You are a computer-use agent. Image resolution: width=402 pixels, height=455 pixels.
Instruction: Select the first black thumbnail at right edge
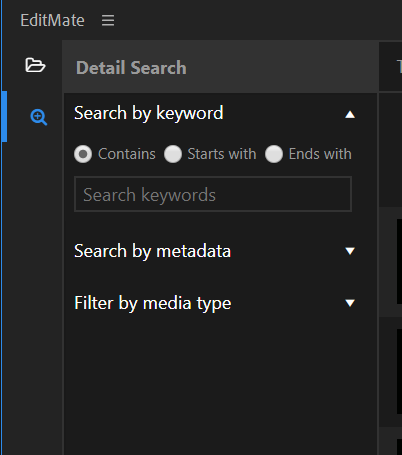399,261
